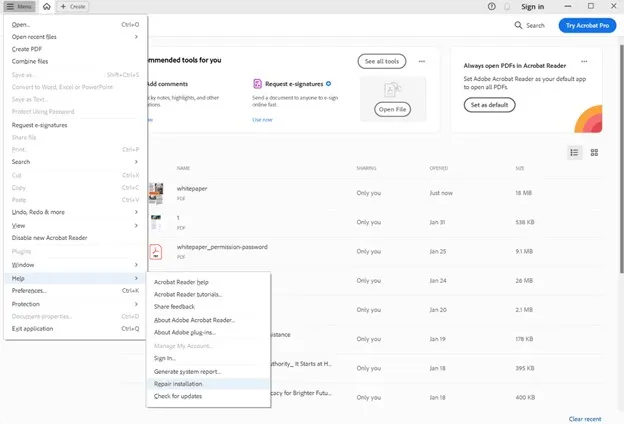Expand the Search submenu
The height and width of the screenshot is (424, 624).
pos(75,162)
